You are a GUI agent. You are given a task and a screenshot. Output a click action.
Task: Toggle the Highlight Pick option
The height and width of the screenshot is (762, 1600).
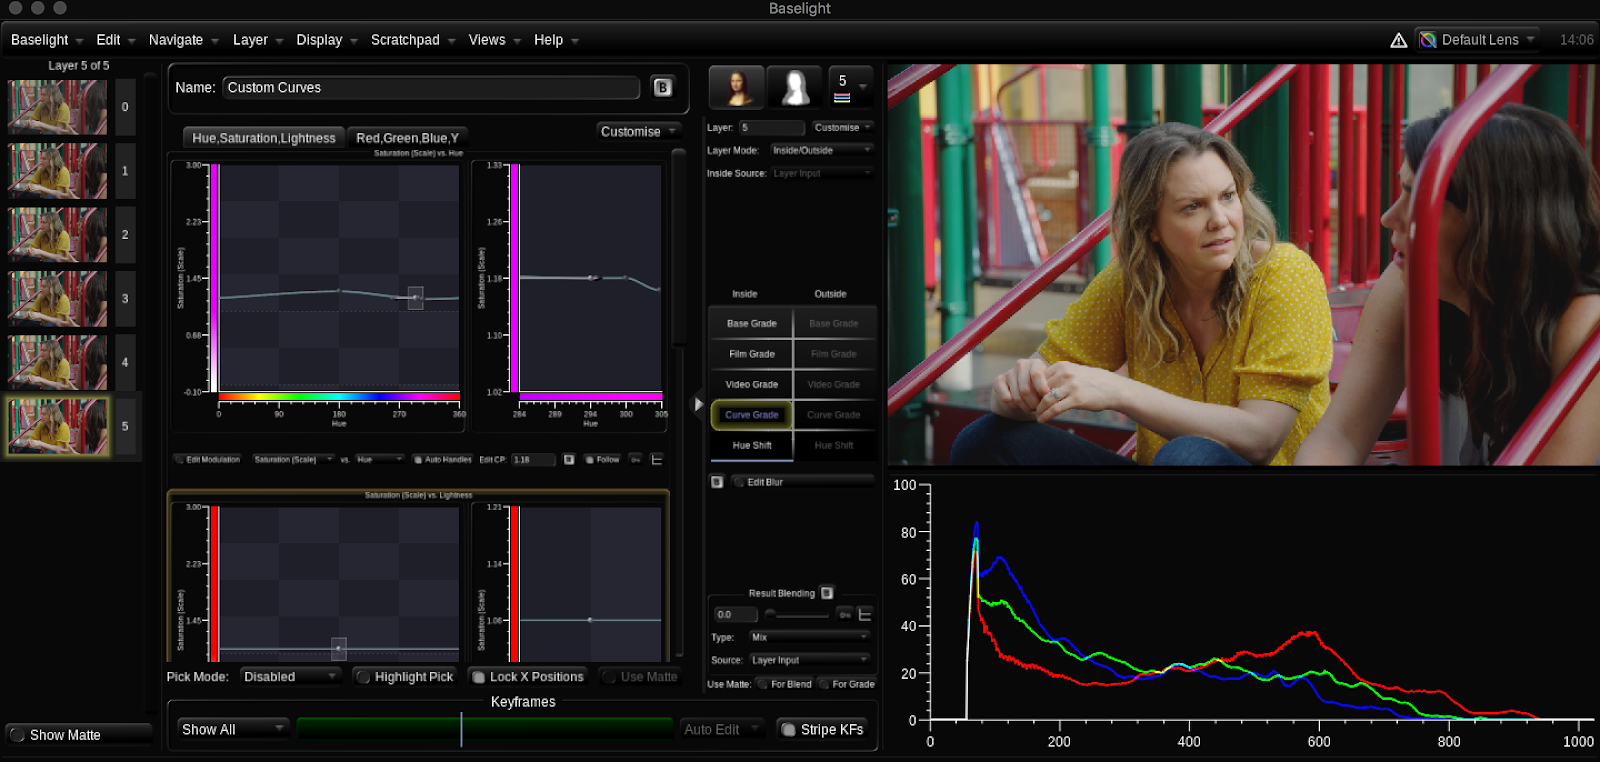coord(405,677)
